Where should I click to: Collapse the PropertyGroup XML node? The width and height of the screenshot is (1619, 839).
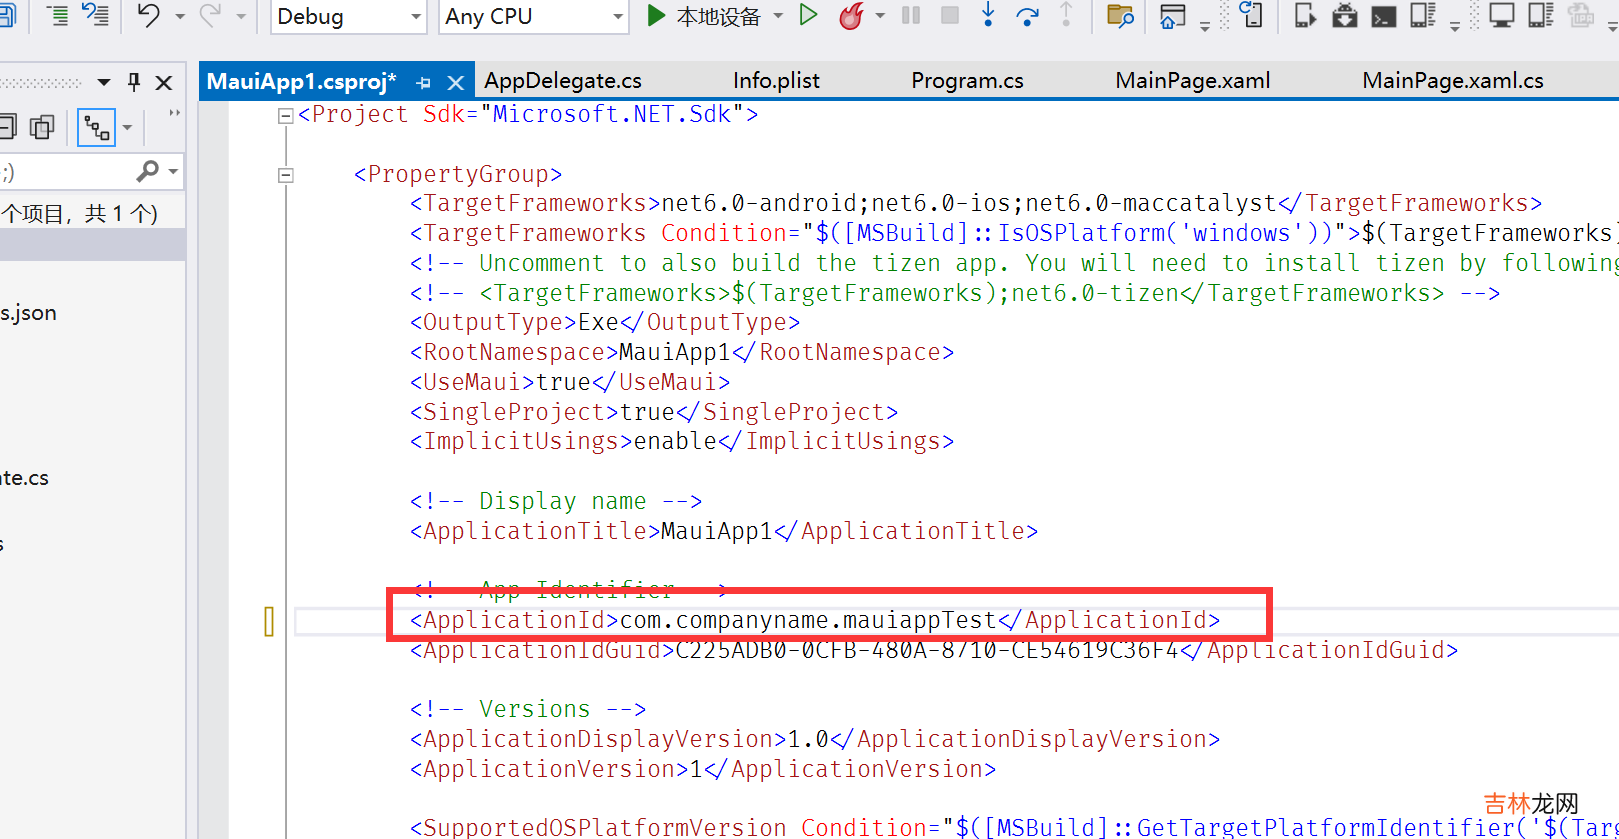(x=285, y=175)
